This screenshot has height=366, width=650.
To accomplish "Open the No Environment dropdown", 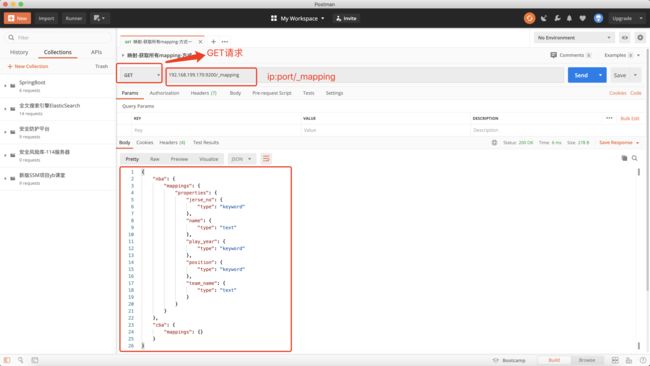I will [574, 38].
